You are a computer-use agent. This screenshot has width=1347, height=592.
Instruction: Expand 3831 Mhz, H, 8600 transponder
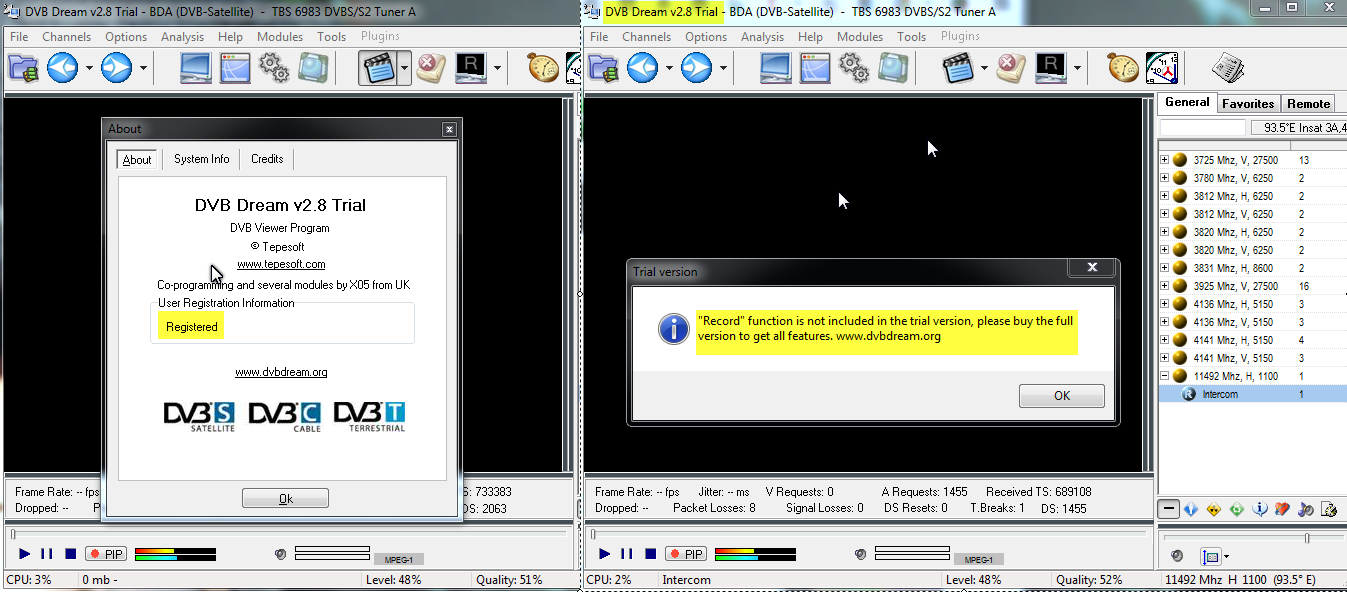[x=1164, y=268]
